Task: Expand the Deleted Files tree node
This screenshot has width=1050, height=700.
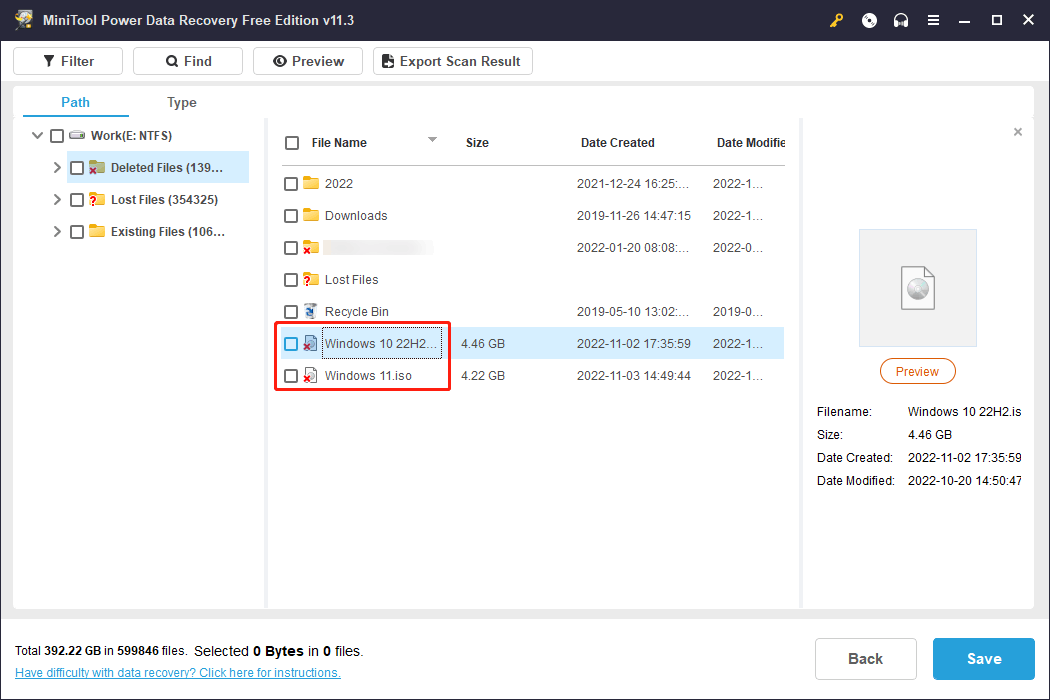Action: [x=57, y=167]
